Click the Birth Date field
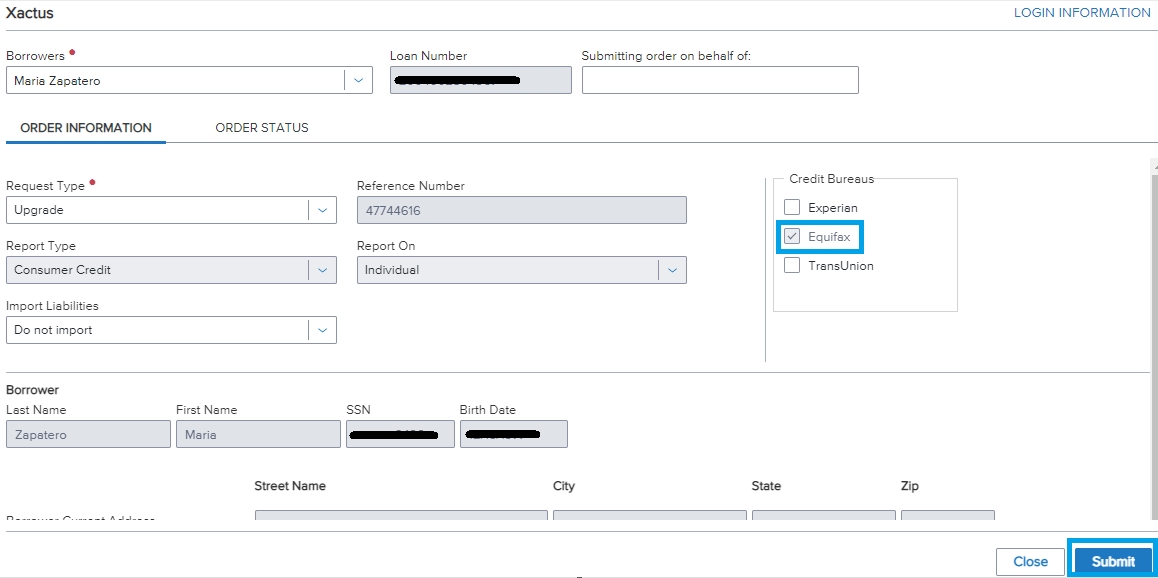This screenshot has height=578, width=1158. coord(513,435)
